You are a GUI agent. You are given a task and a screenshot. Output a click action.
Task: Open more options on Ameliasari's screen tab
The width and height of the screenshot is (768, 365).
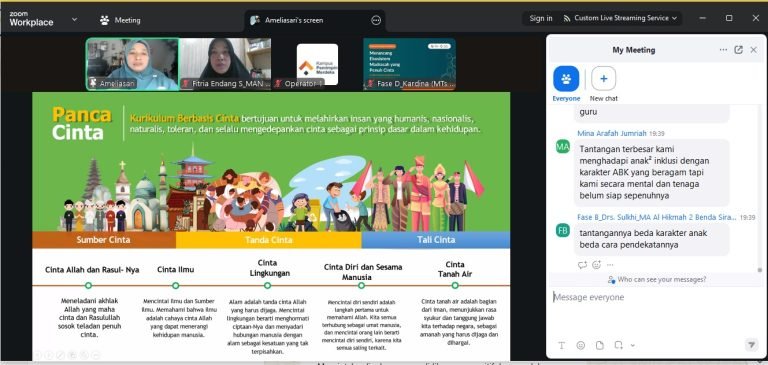(376, 20)
